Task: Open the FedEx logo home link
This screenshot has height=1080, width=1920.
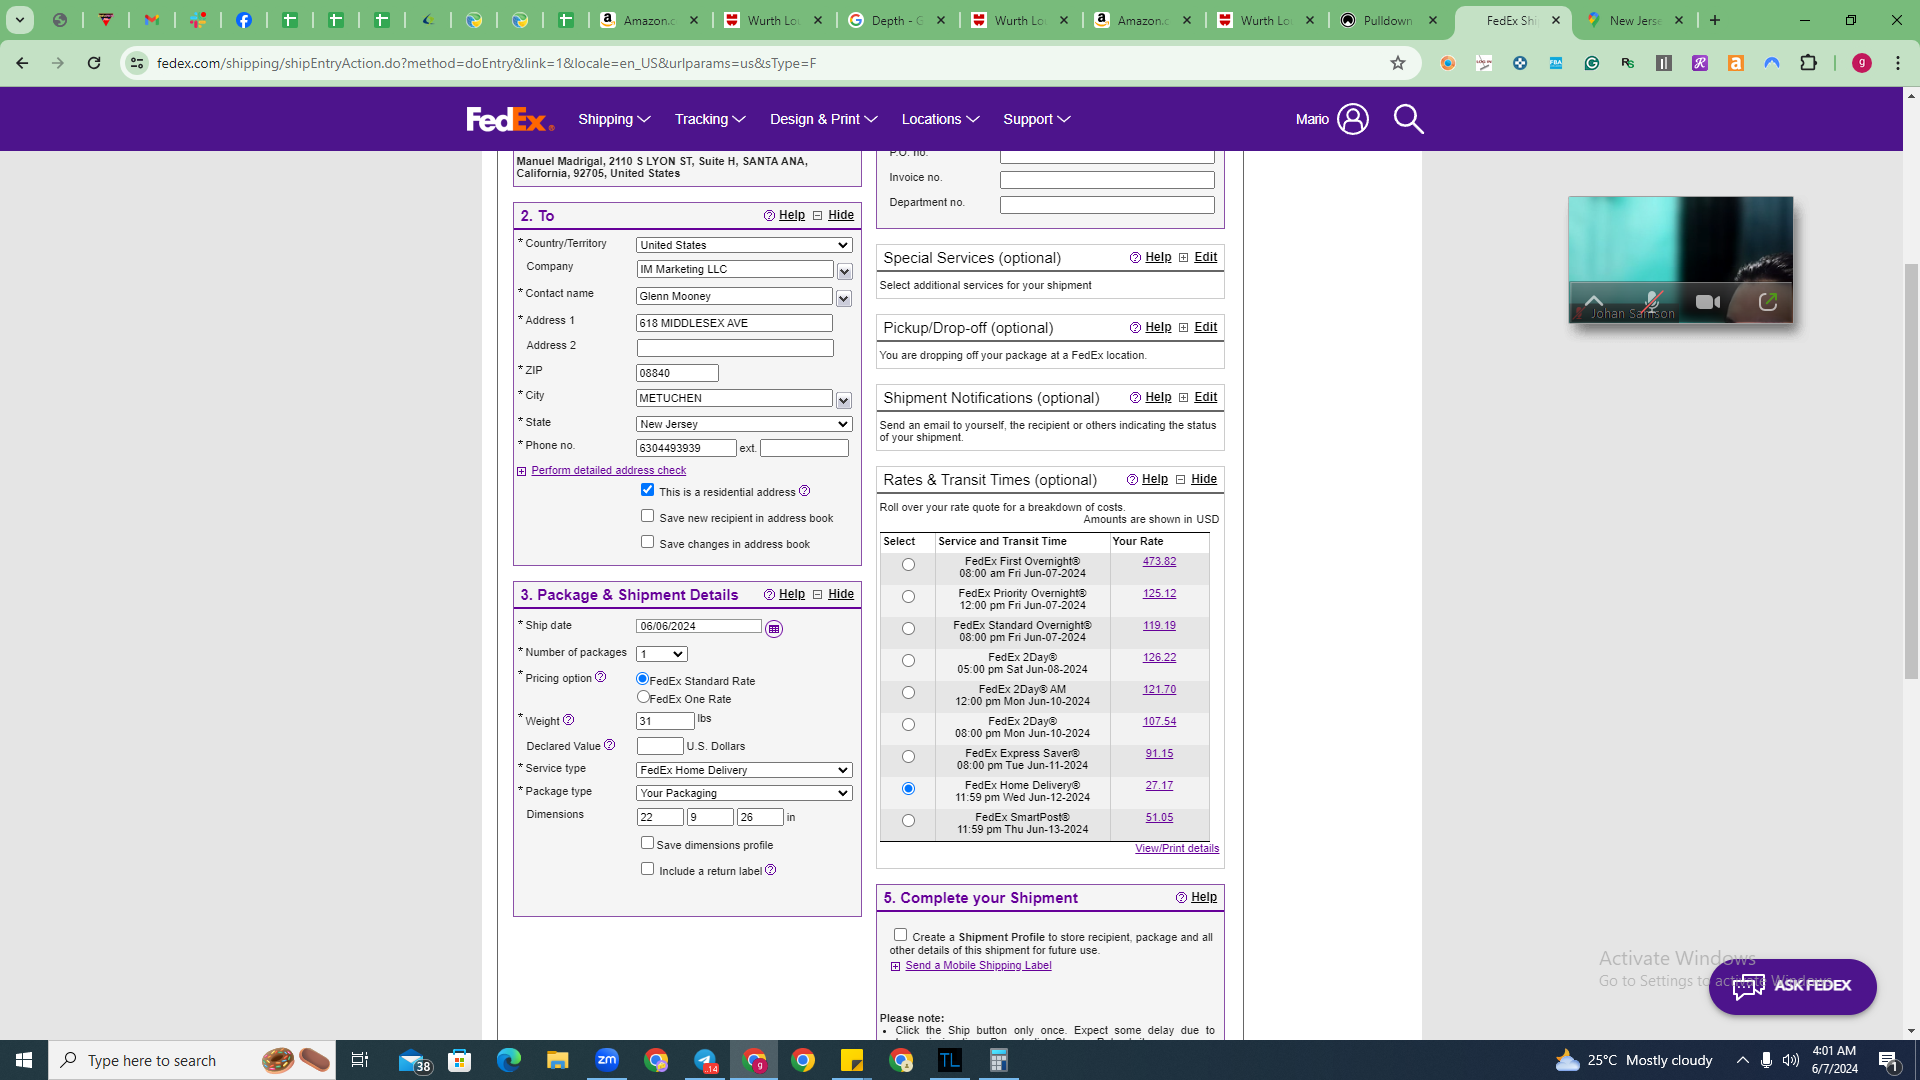Action: tap(510, 119)
